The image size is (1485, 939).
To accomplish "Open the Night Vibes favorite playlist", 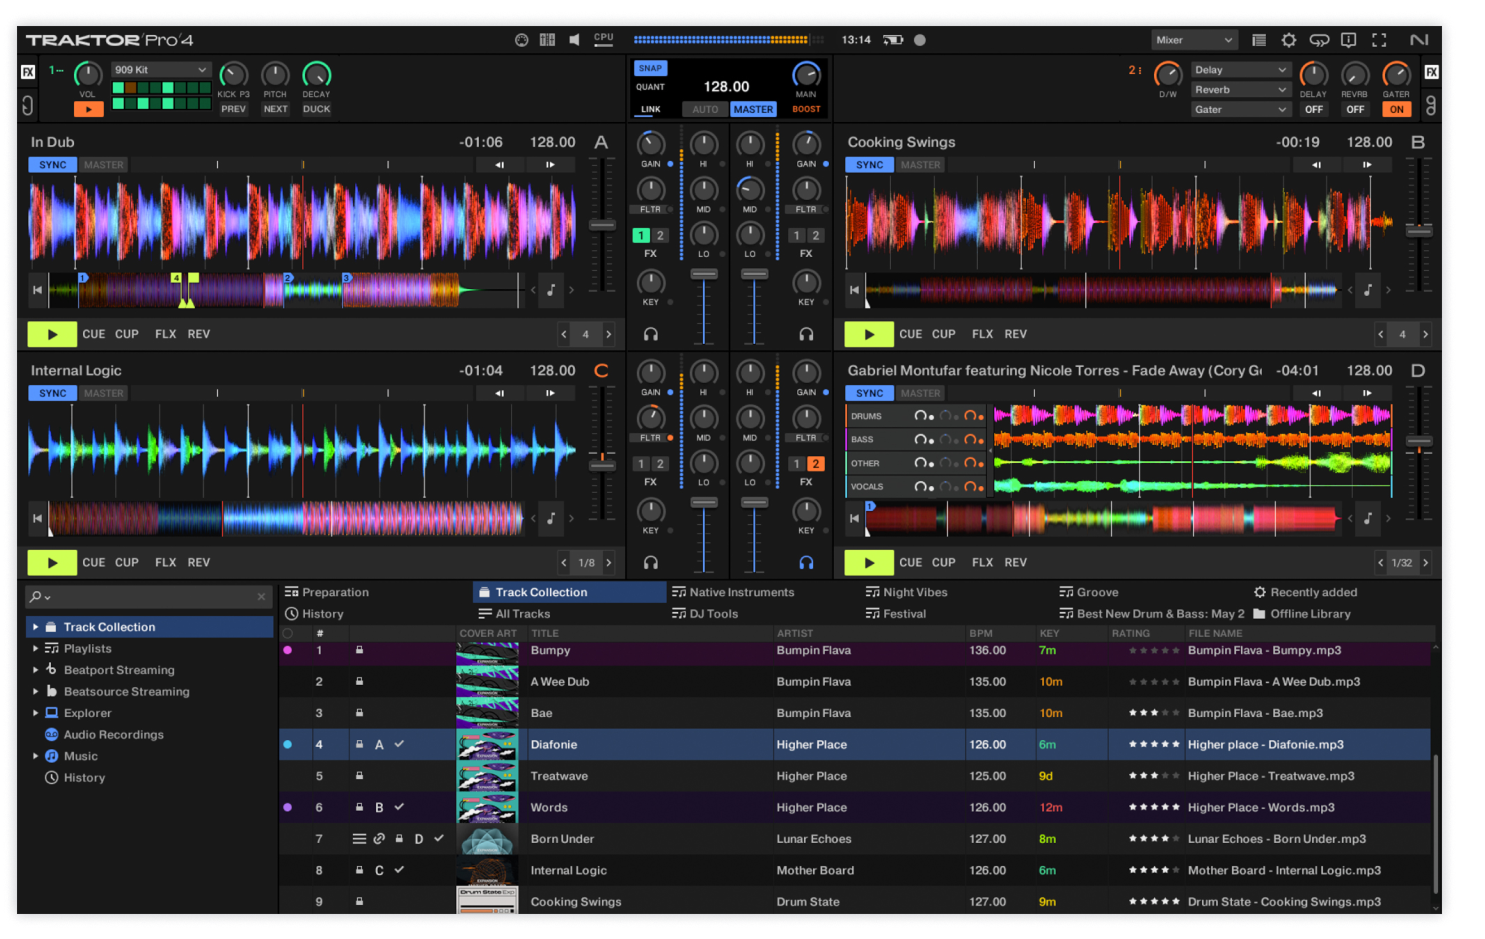I will pyautogui.click(x=906, y=592).
